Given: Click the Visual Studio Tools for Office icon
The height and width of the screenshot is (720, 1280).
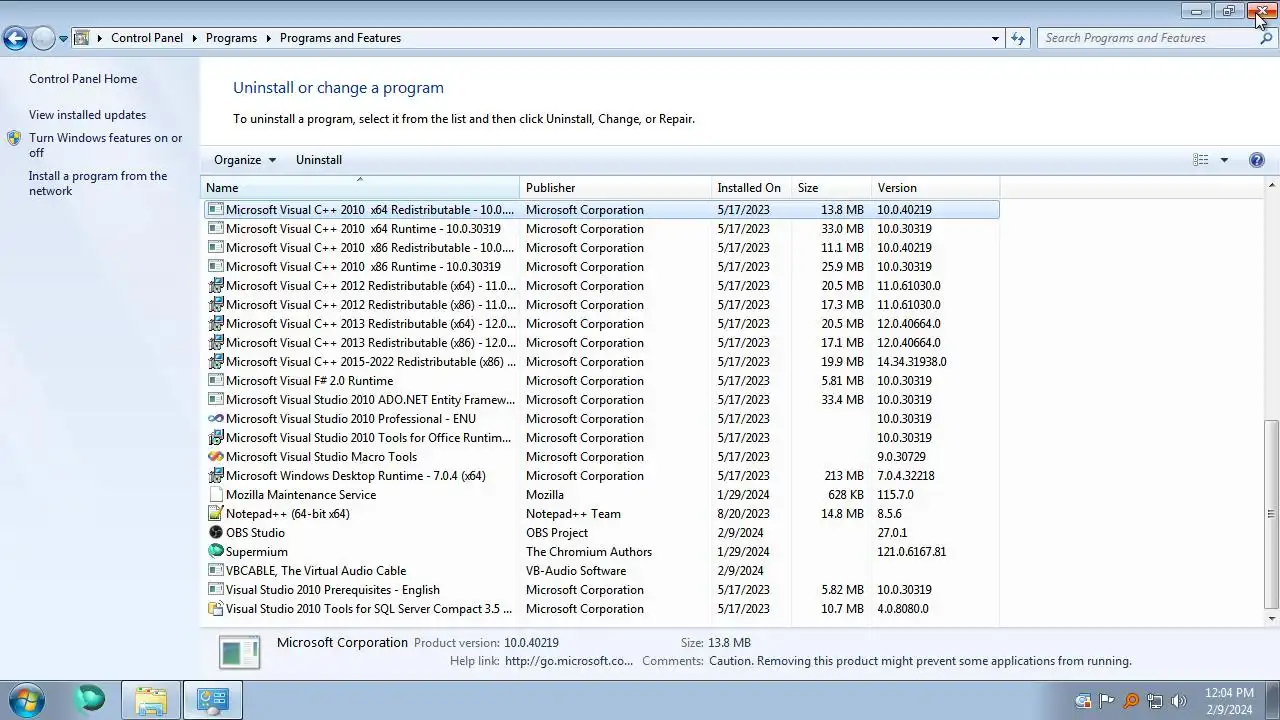Looking at the screenshot, I should (215, 438).
